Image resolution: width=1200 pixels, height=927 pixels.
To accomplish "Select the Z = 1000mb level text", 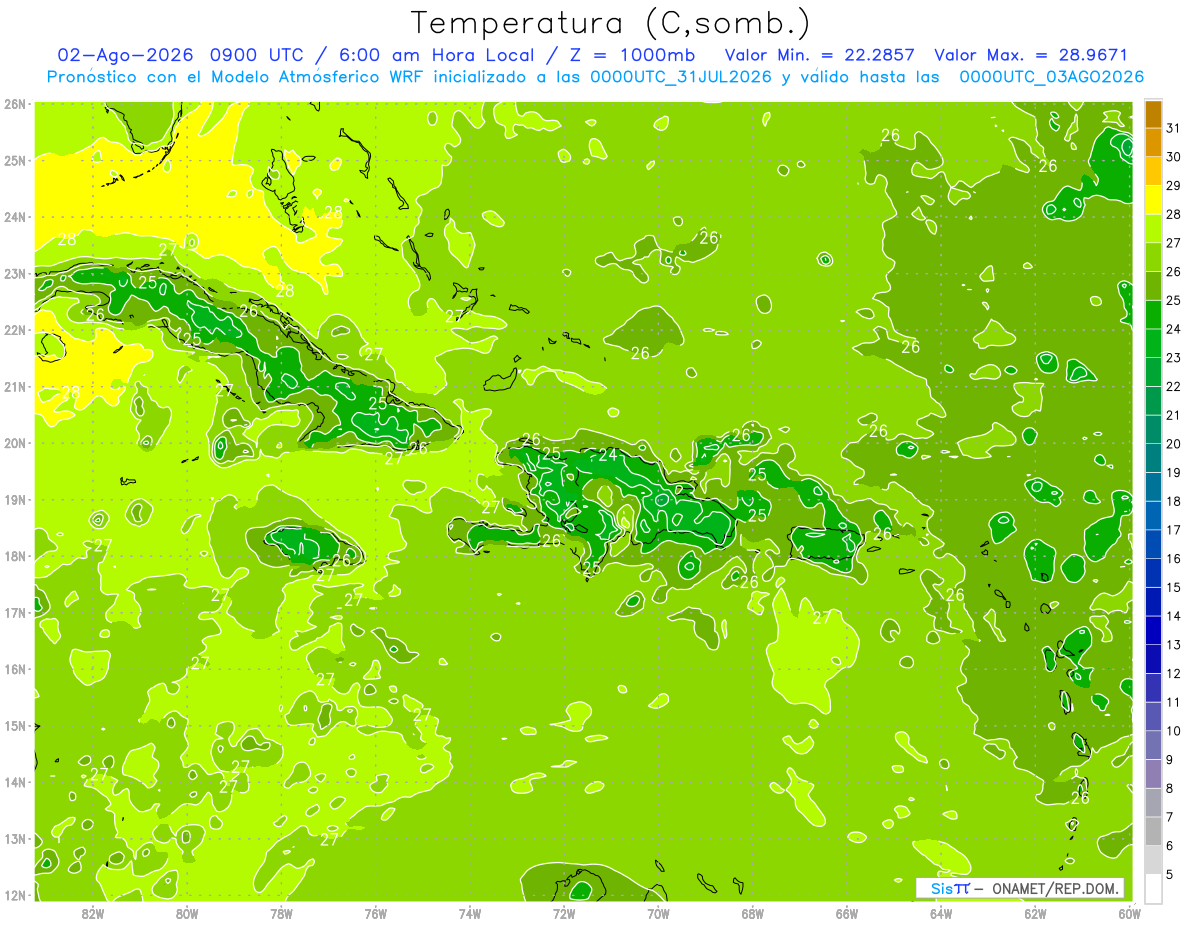I will (629, 54).
